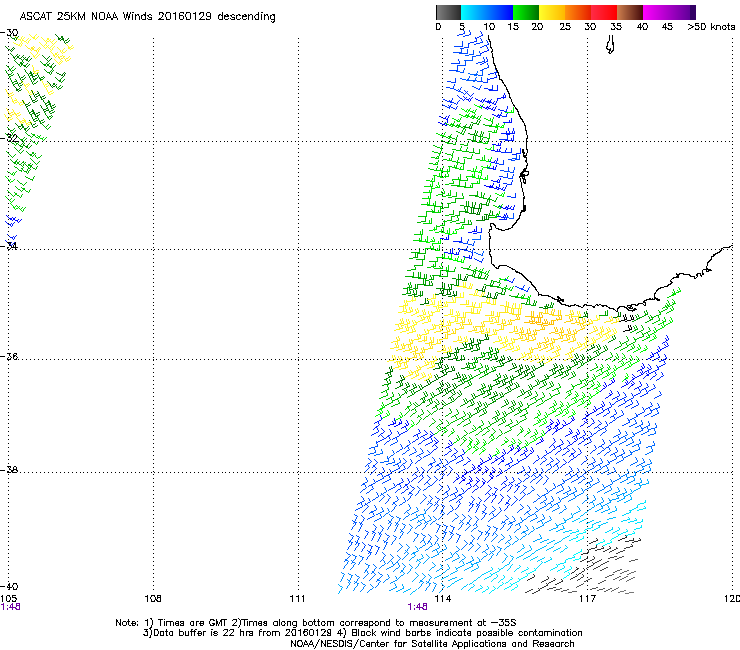Click the cyan-to-blue 5-15 knots legend swatch
Viewport: 740px width, 650px height.
(487, 12)
